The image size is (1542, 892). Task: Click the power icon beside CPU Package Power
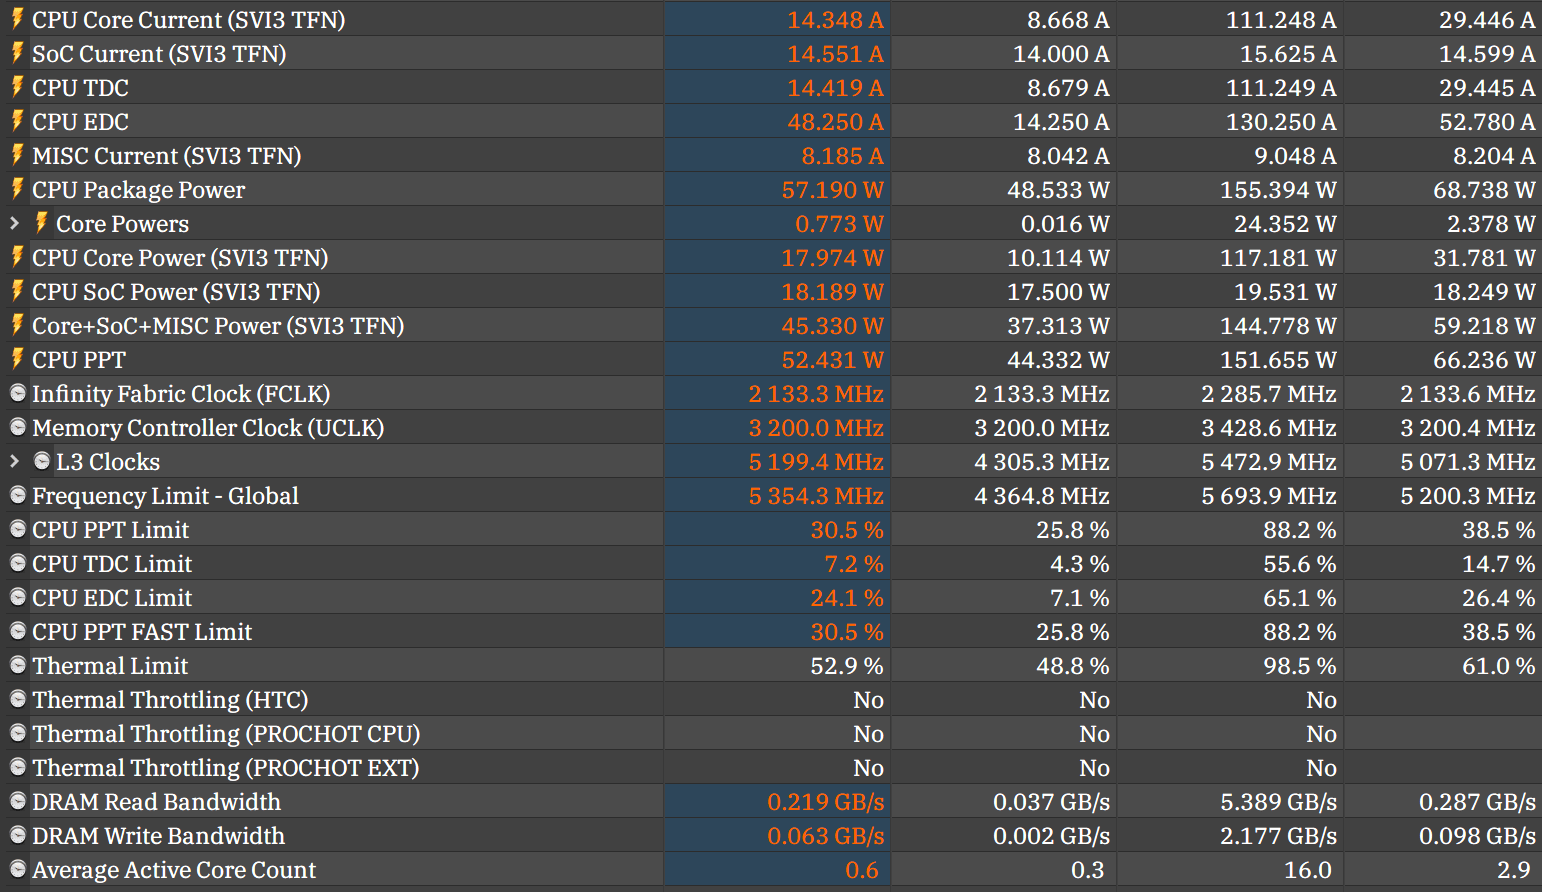[17, 189]
